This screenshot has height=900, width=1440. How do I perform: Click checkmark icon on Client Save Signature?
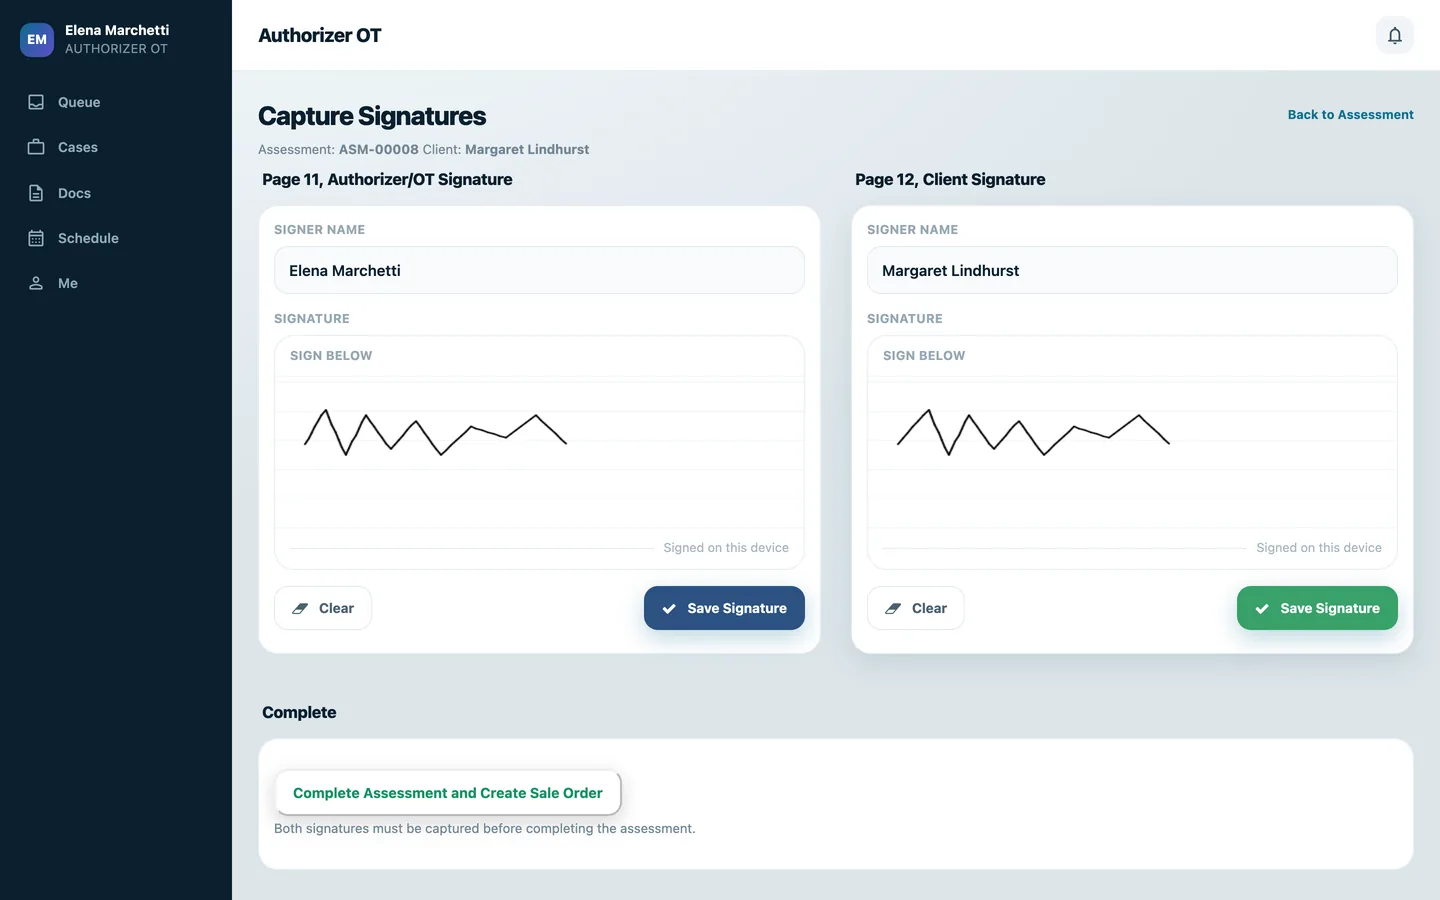coord(1262,608)
